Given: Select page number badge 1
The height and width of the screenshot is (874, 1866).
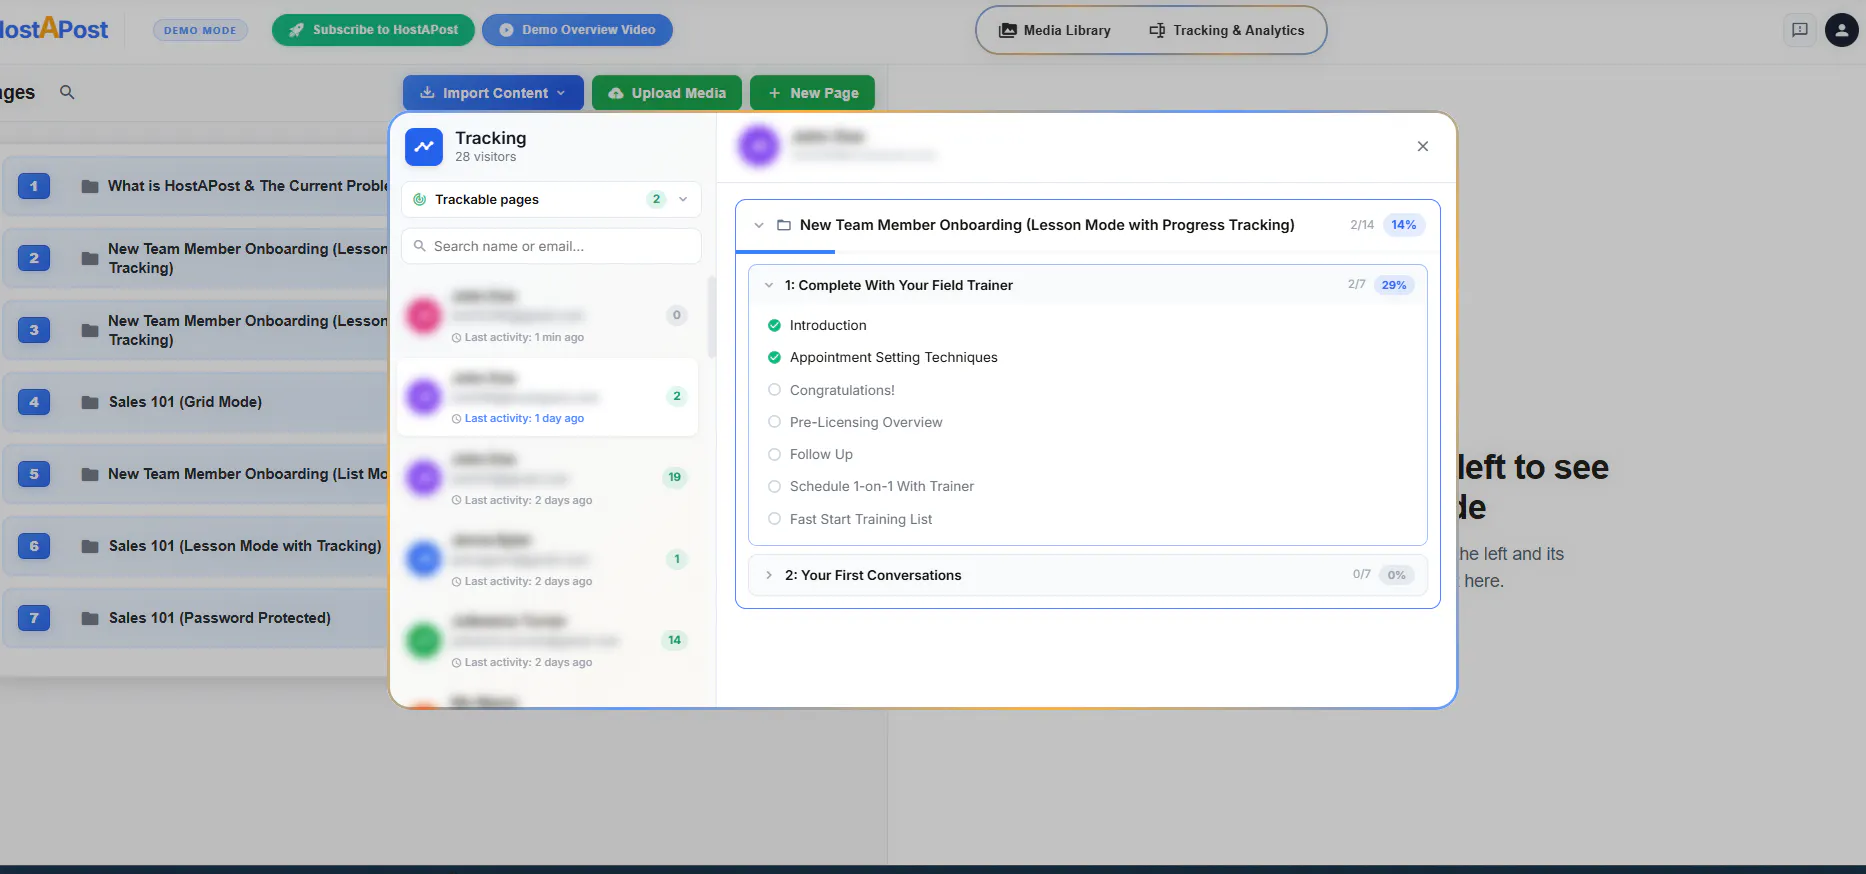Looking at the screenshot, I should (x=34, y=186).
